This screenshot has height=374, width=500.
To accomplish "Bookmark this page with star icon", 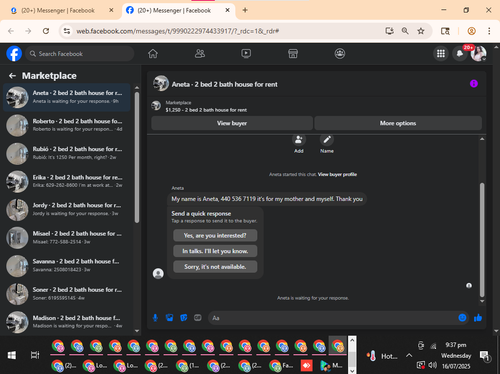I will pos(421,31).
